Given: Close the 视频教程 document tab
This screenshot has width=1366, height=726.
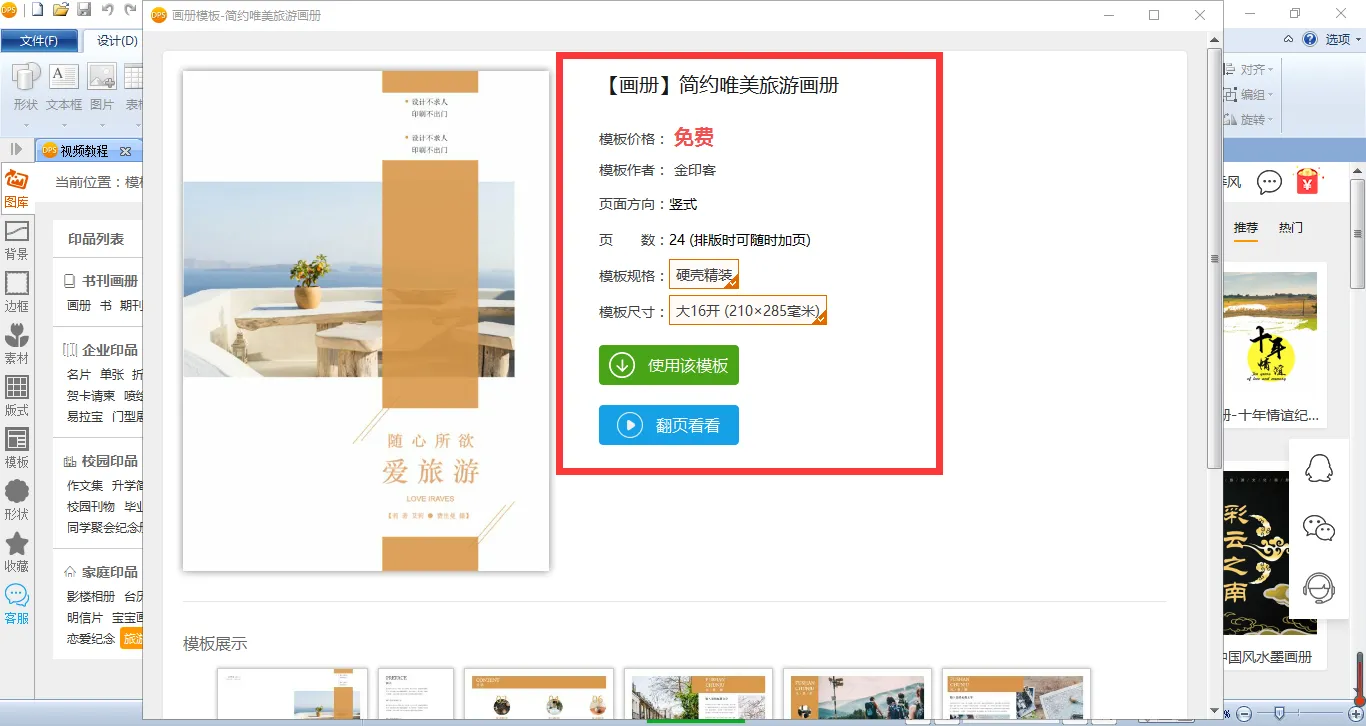Looking at the screenshot, I should [125, 151].
